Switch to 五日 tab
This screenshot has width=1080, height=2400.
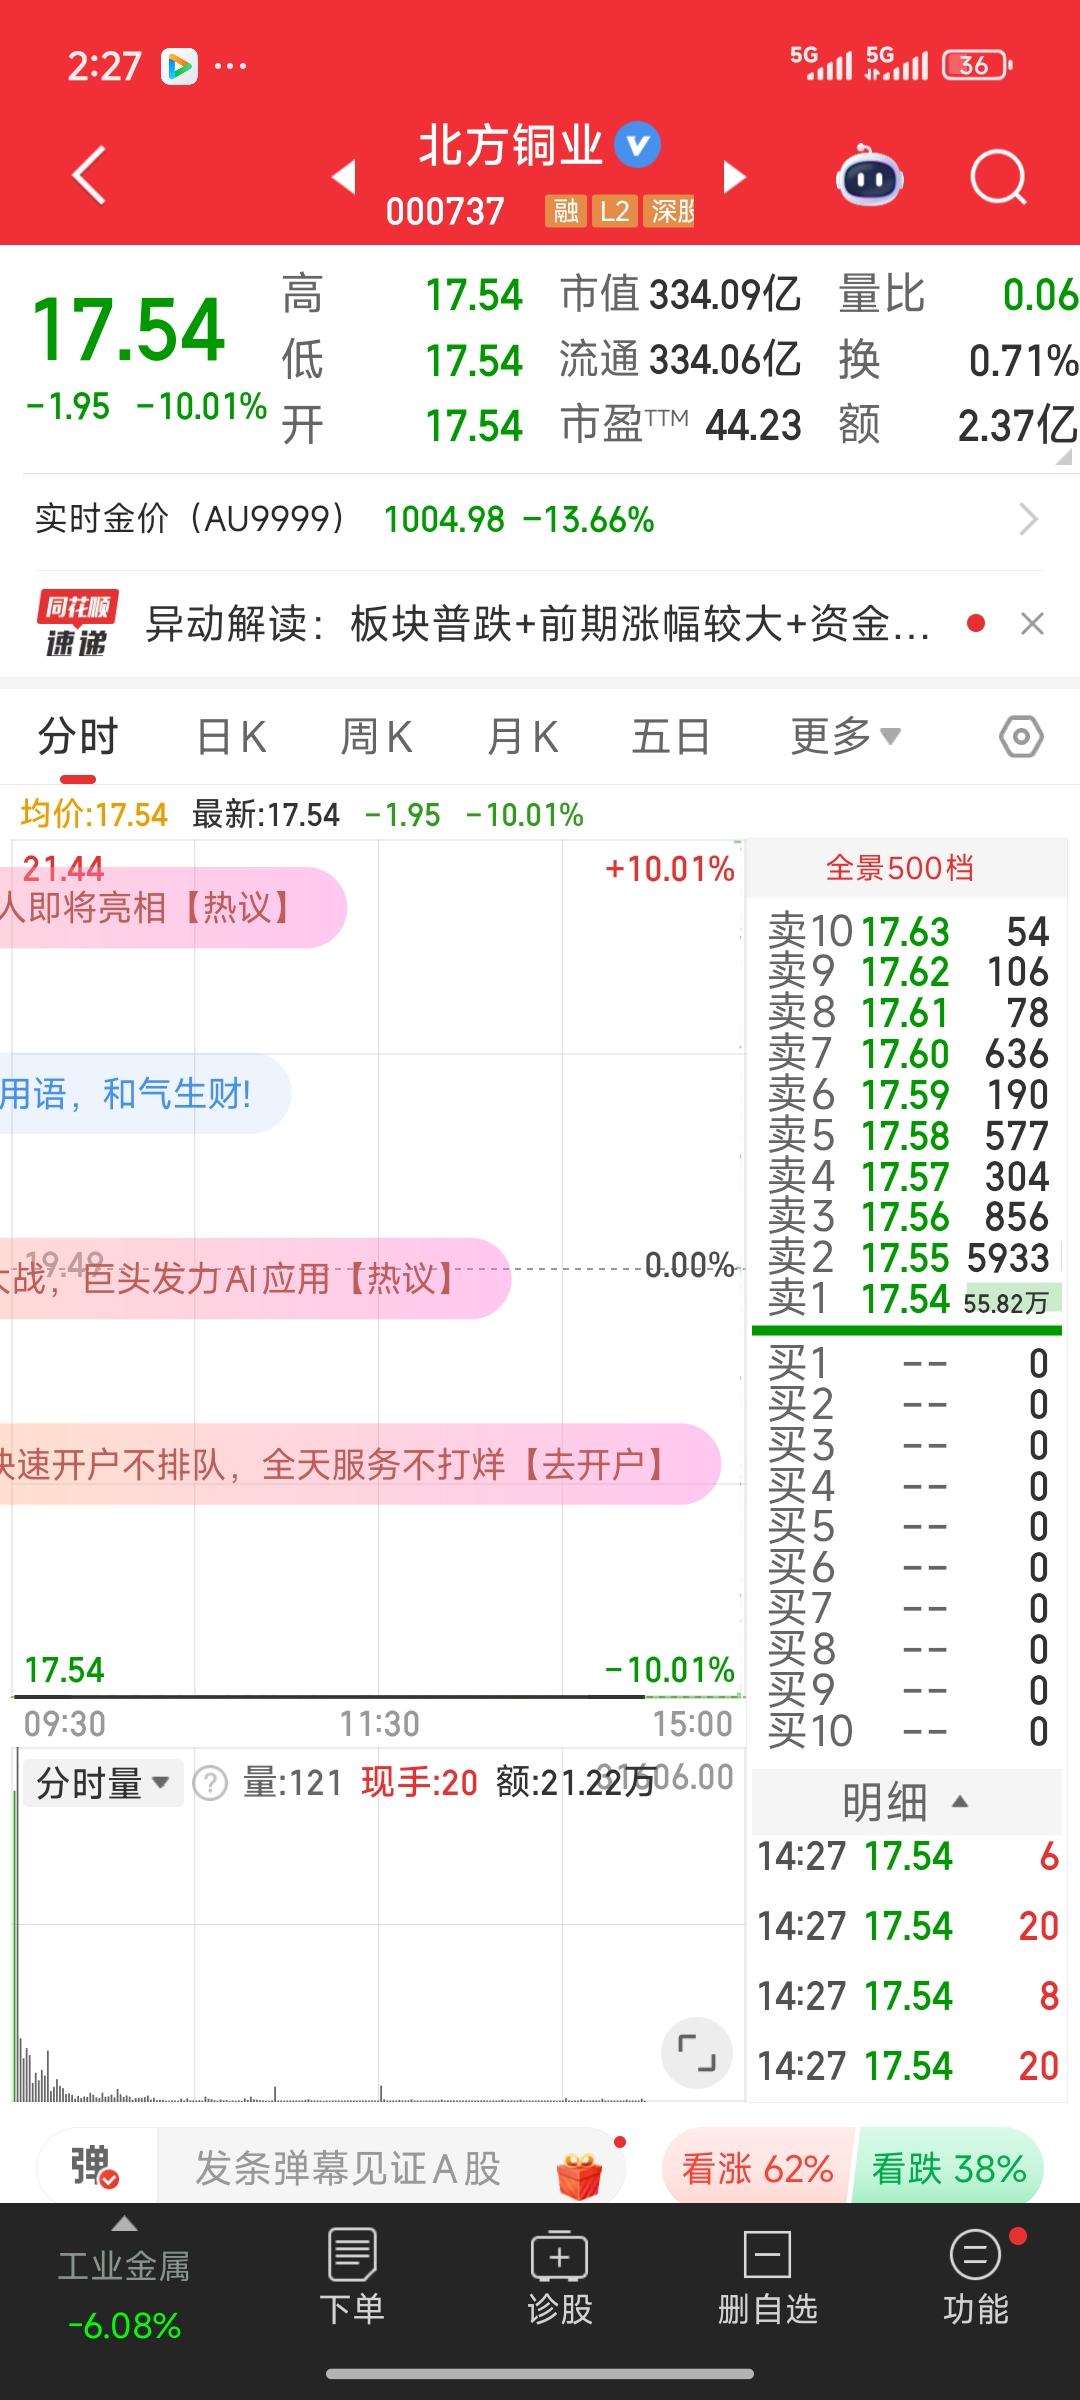670,738
